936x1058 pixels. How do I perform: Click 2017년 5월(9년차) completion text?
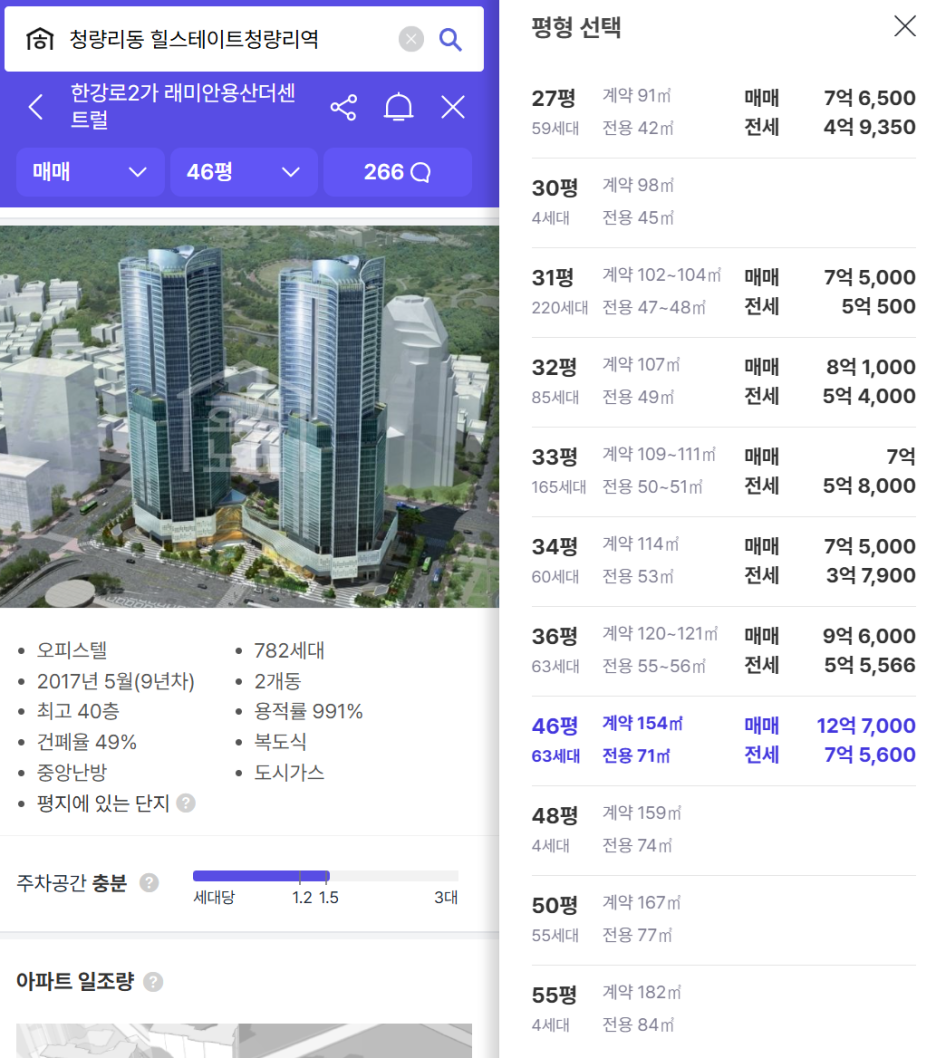pyautogui.click(x=115, y=681)
